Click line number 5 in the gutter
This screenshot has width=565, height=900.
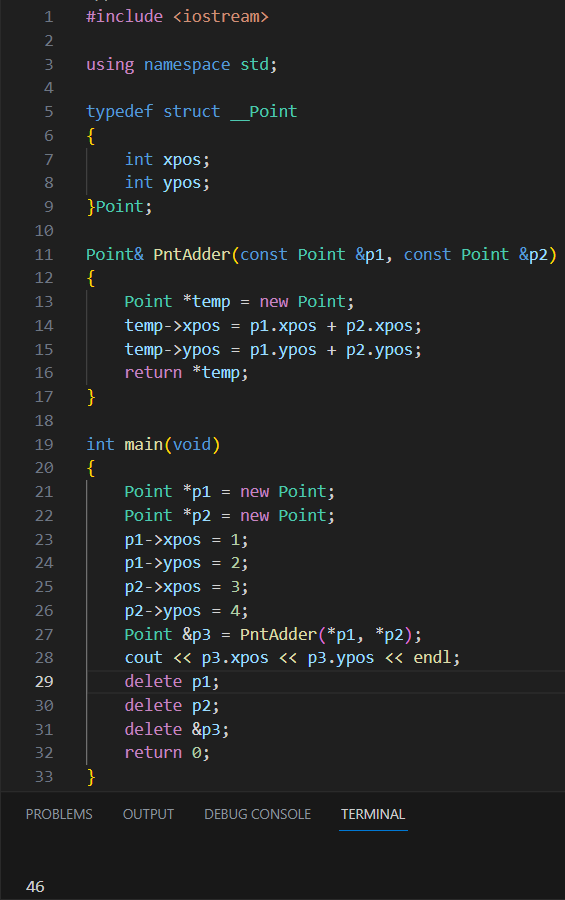49,112
